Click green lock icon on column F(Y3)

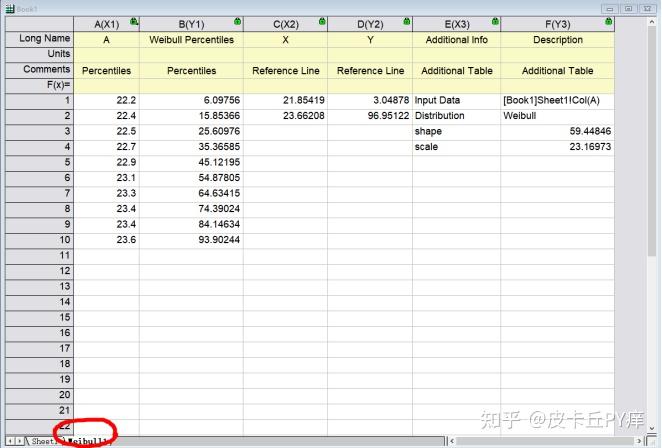[608, 21]
